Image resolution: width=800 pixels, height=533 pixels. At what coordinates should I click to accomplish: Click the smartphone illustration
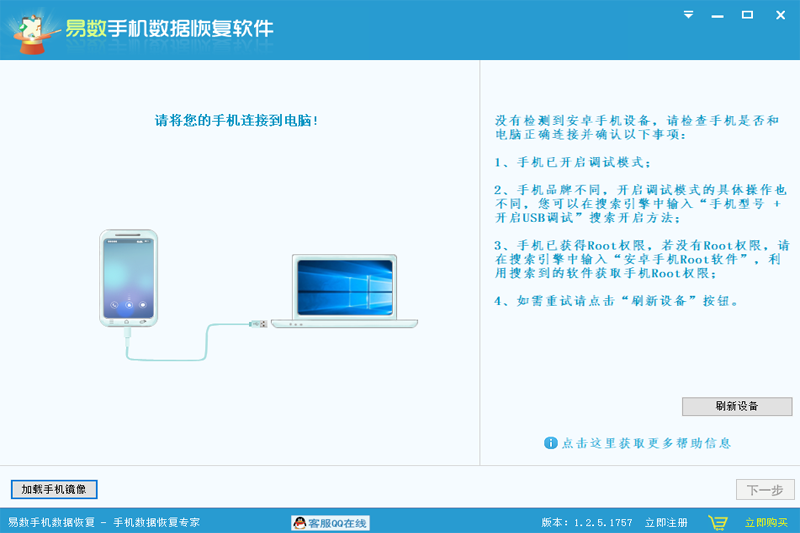[x=128, y=279]
